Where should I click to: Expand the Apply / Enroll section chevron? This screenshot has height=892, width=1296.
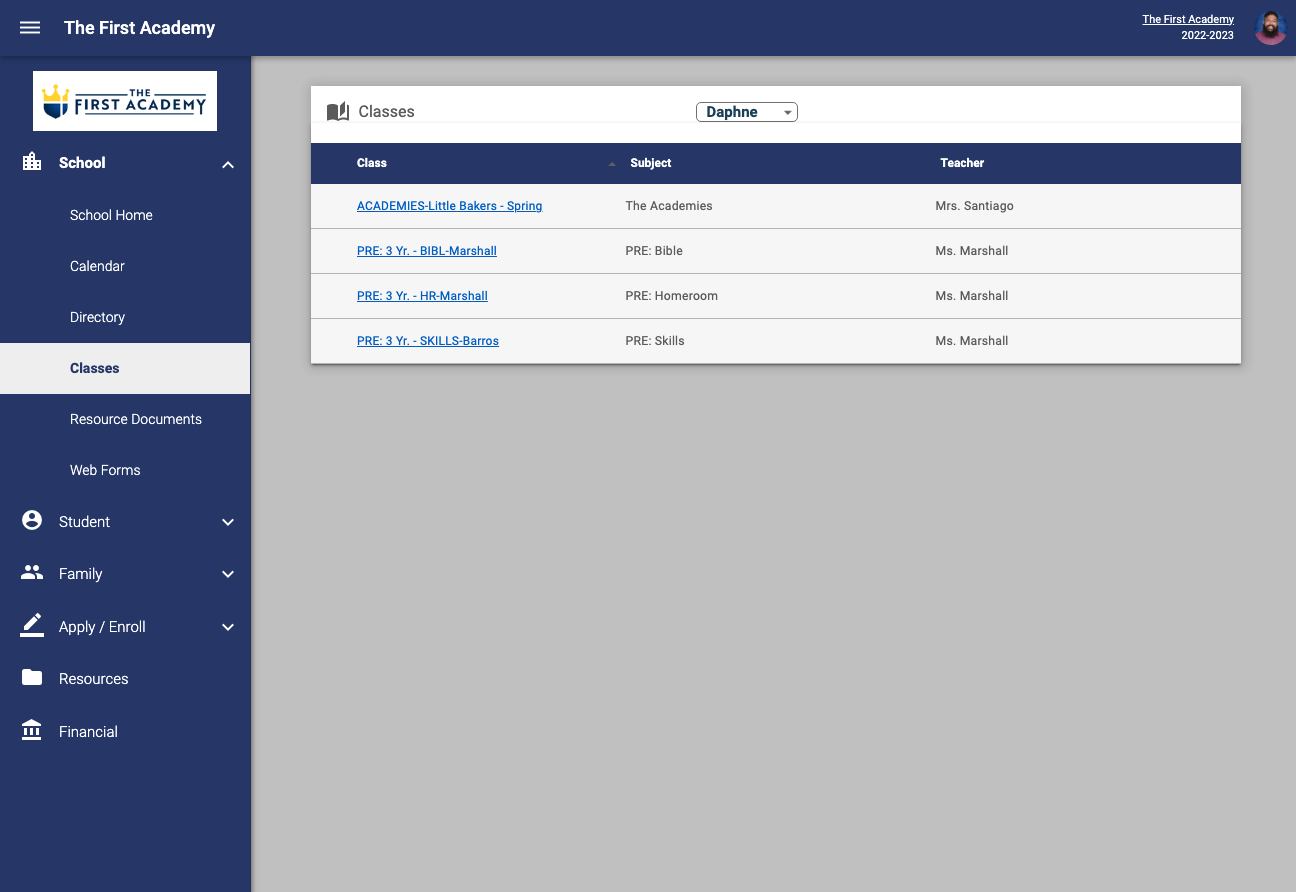pos(228,627)
